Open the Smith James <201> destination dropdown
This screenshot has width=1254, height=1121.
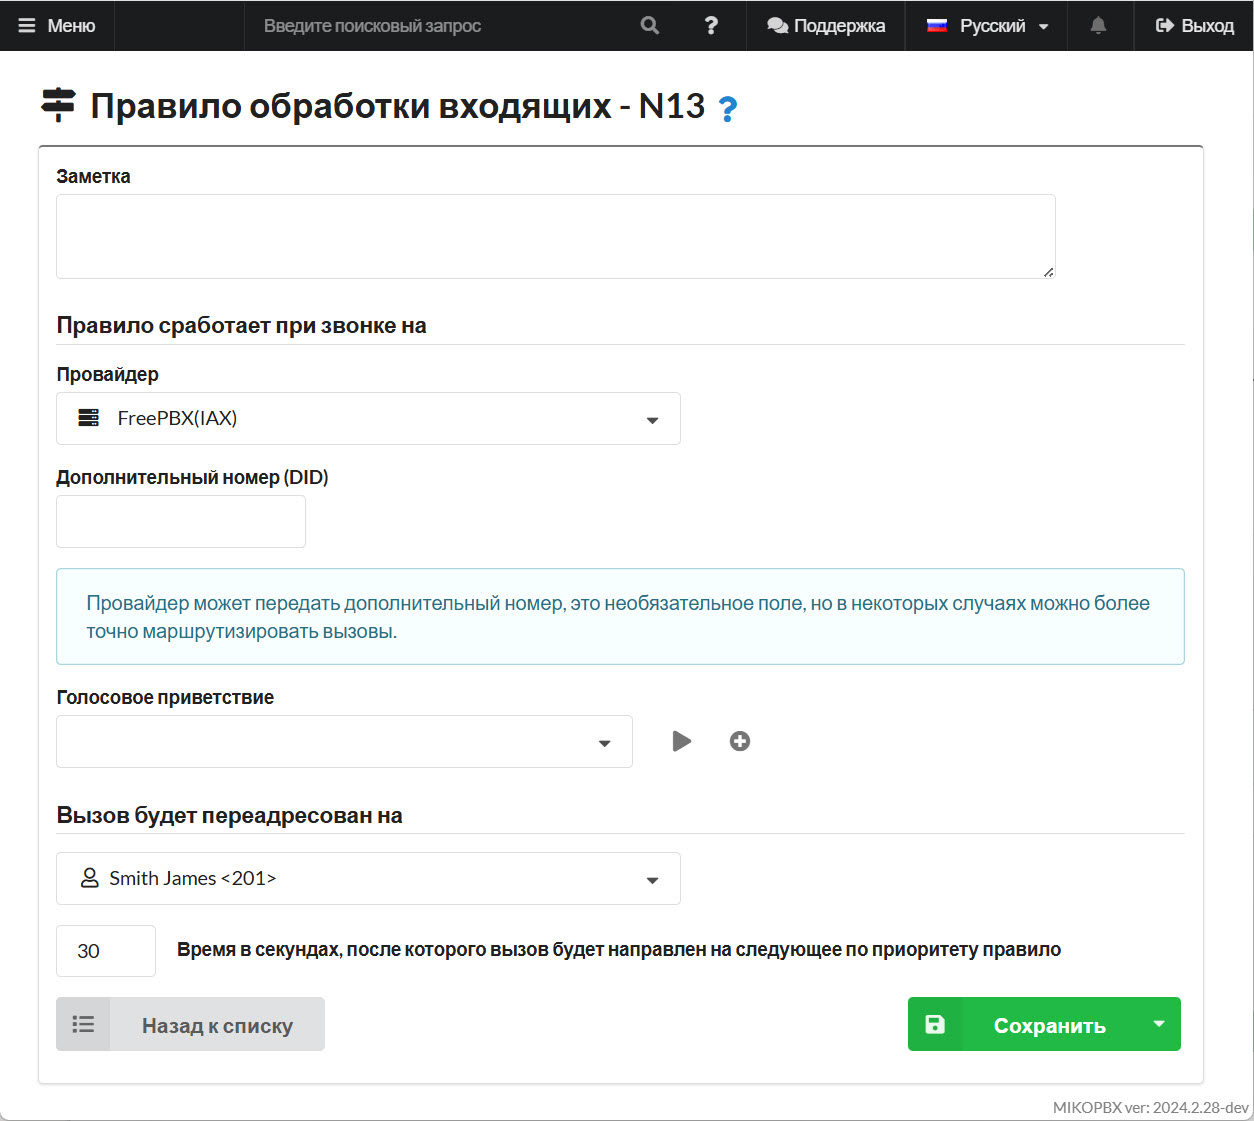coord(368,879)
